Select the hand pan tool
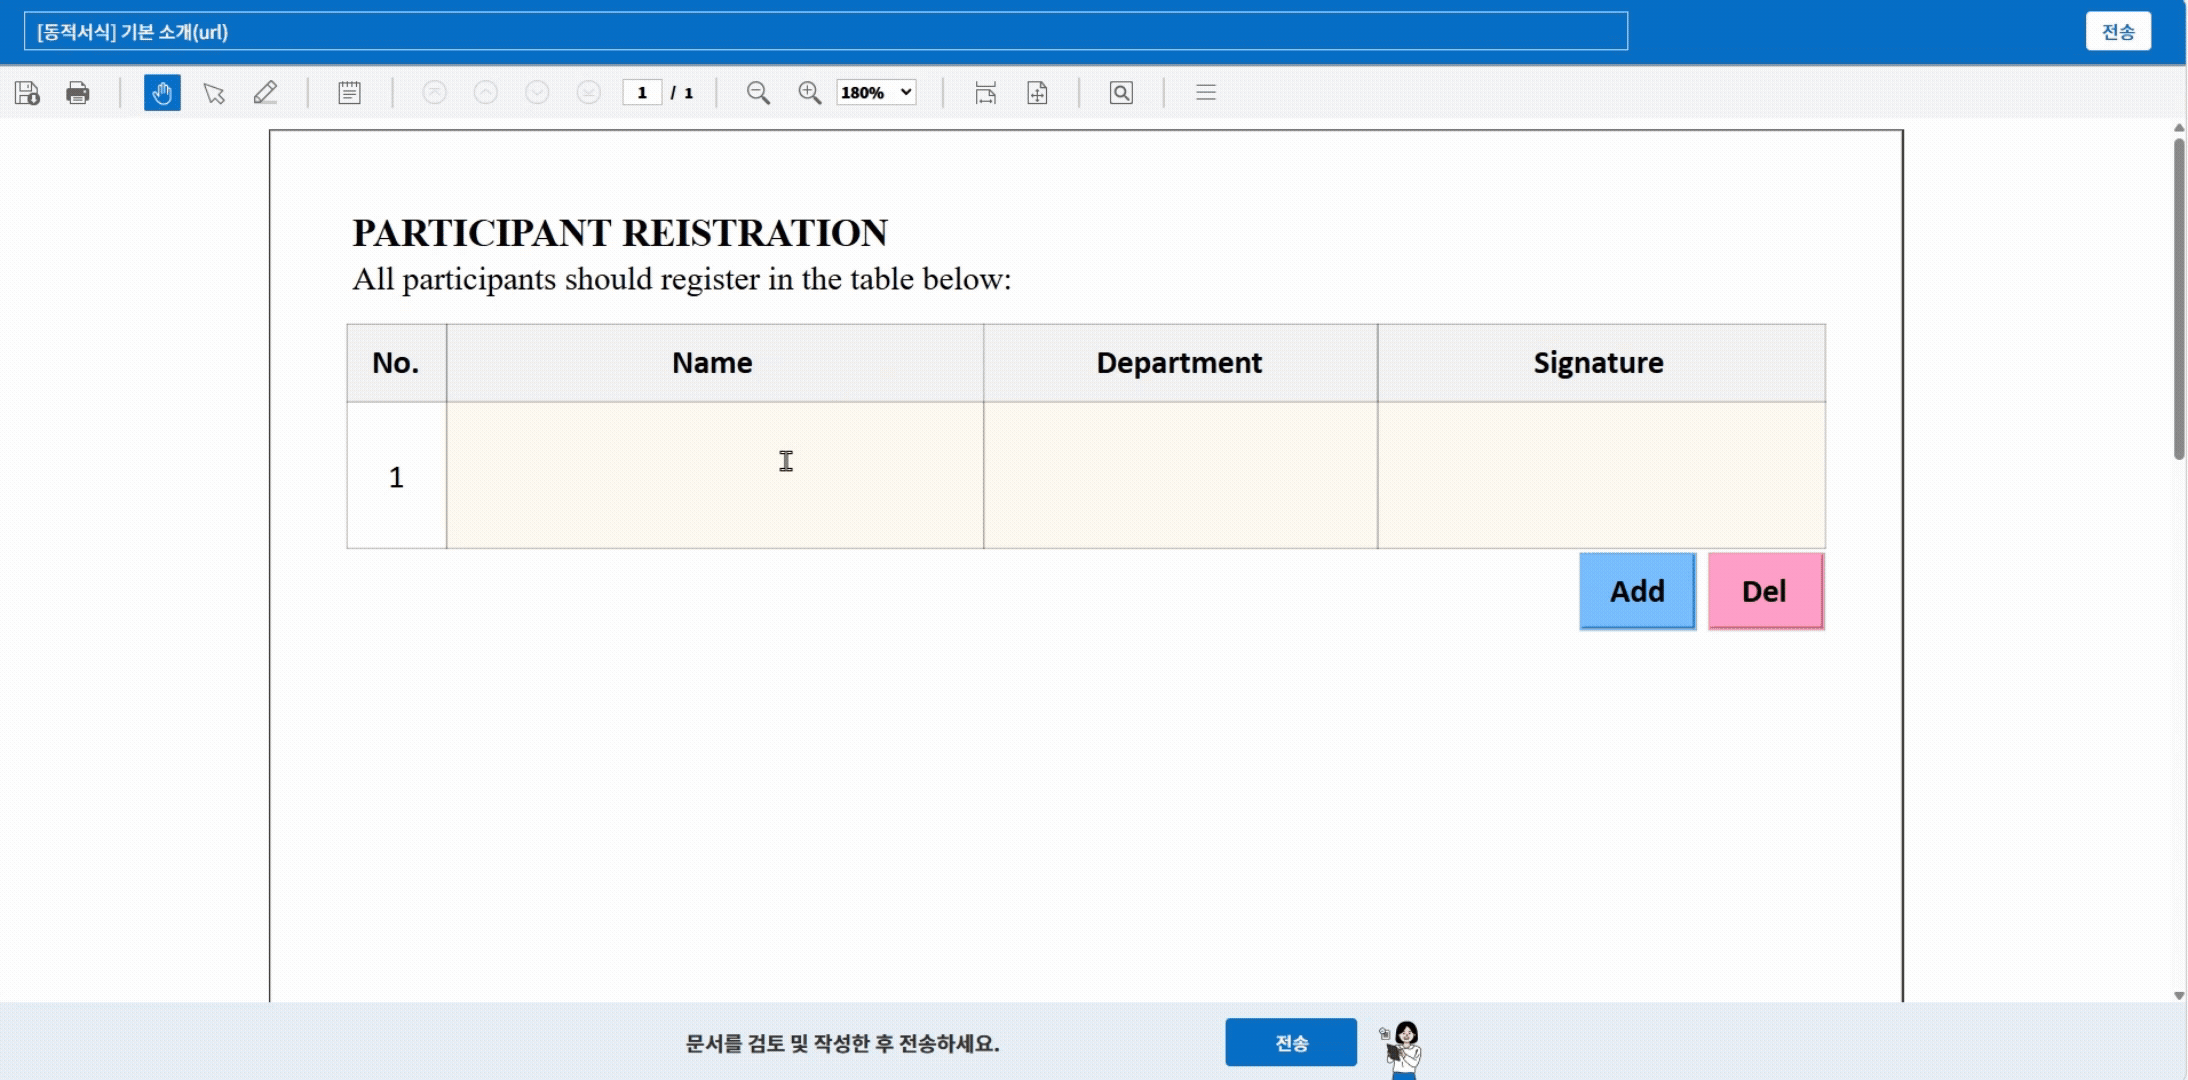 (x=162, y=93)
